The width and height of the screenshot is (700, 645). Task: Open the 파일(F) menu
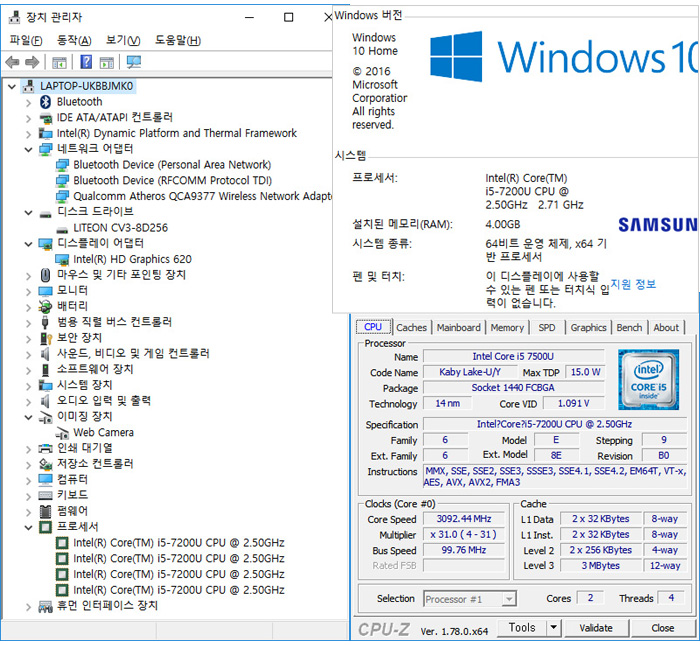(x=26, y=41)
